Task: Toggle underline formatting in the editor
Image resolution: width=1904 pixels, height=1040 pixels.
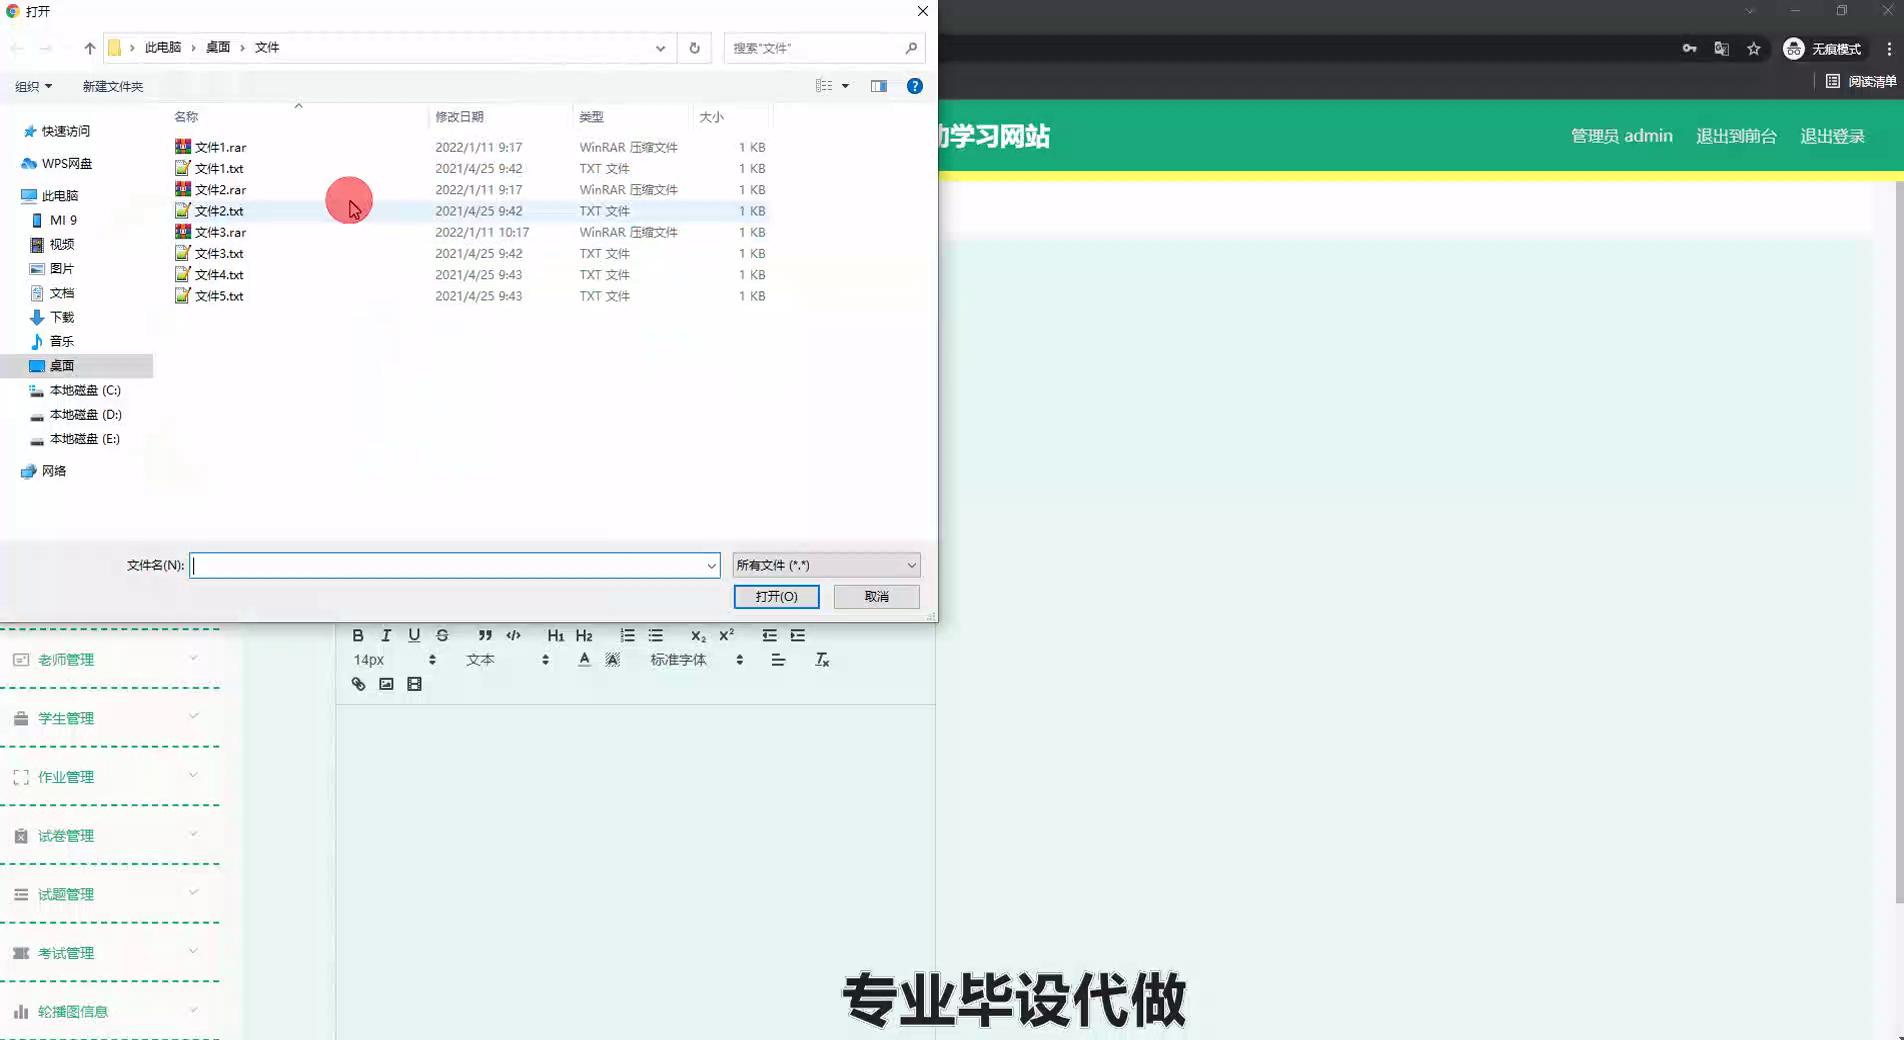Action: pos(414,635)
